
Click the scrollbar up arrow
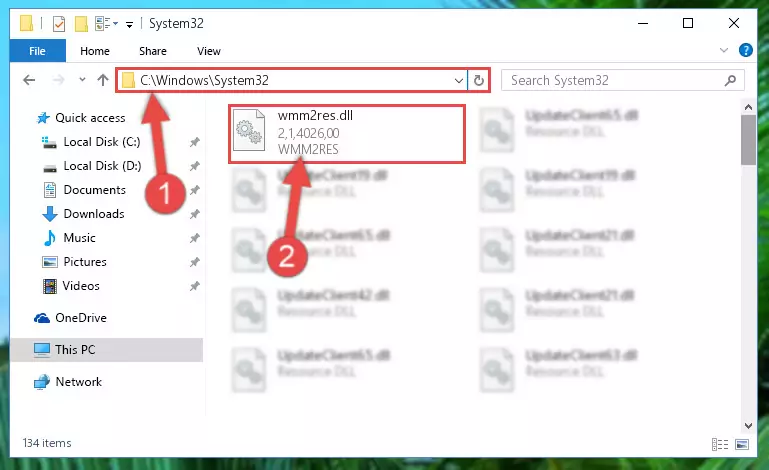(748, 107)
